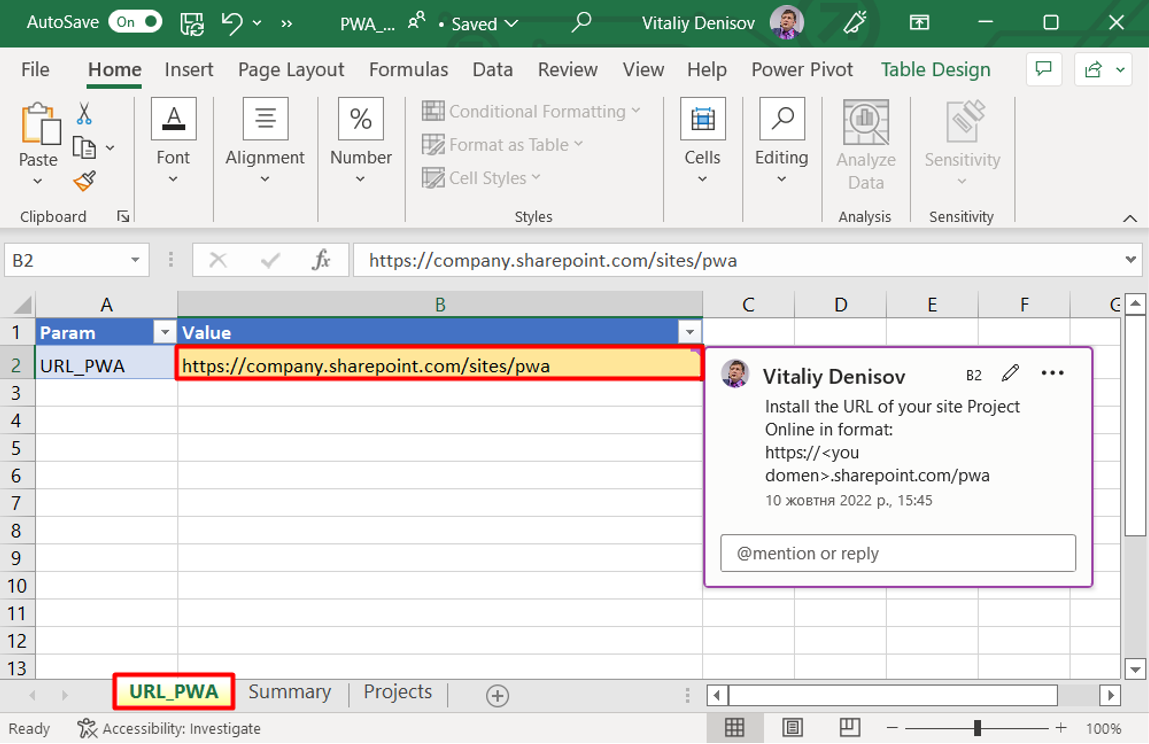This screenshot has width=1149, height=744.
Task: Open the File menu
Action: pos(35,70)
